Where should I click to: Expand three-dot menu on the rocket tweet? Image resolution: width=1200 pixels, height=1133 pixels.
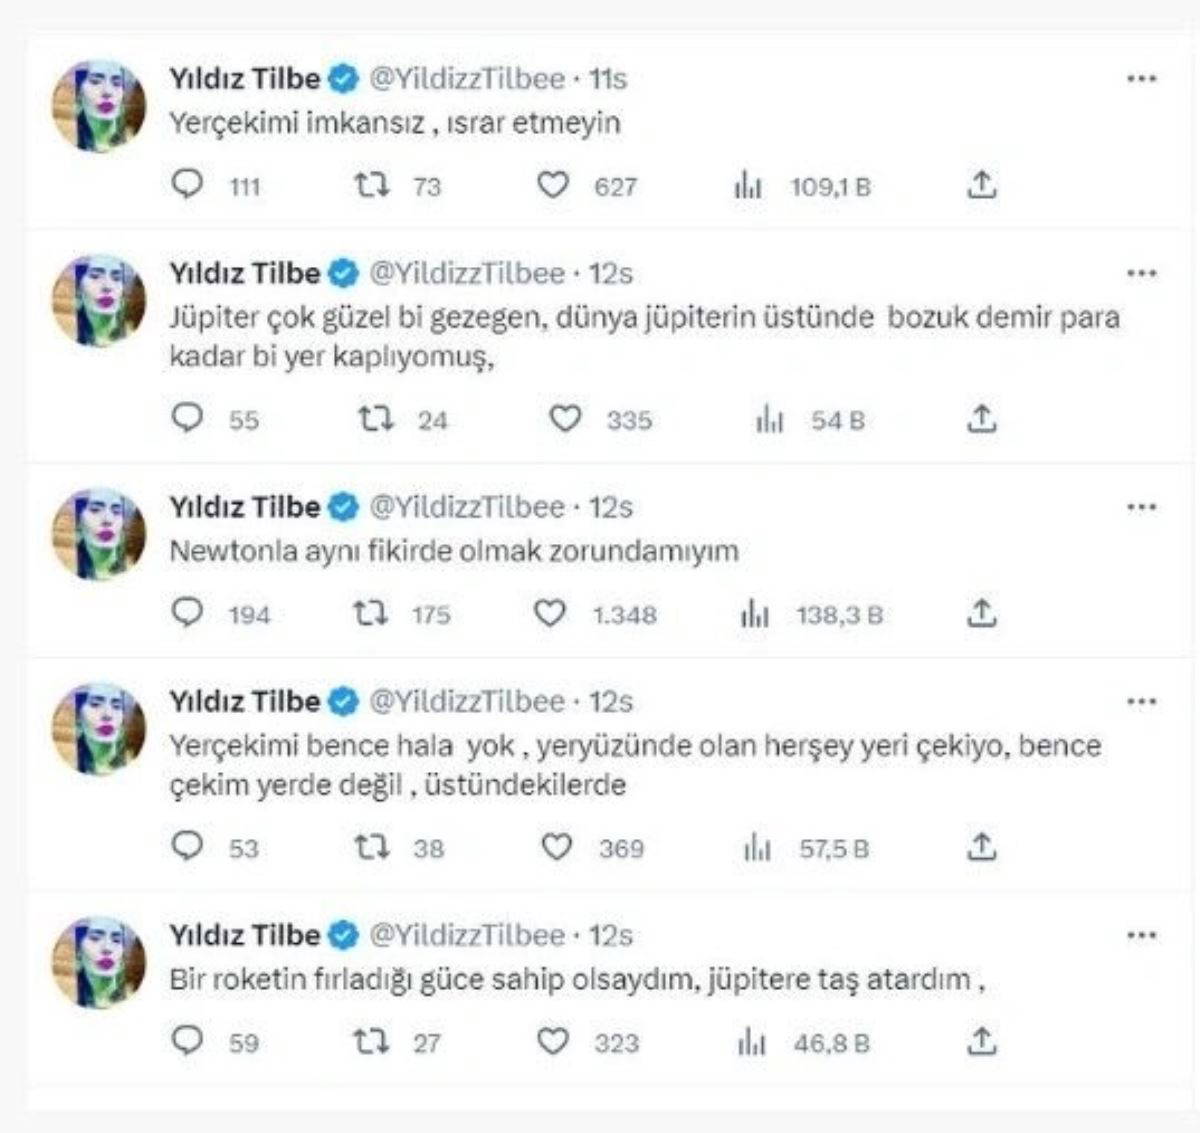point(1141,936)
